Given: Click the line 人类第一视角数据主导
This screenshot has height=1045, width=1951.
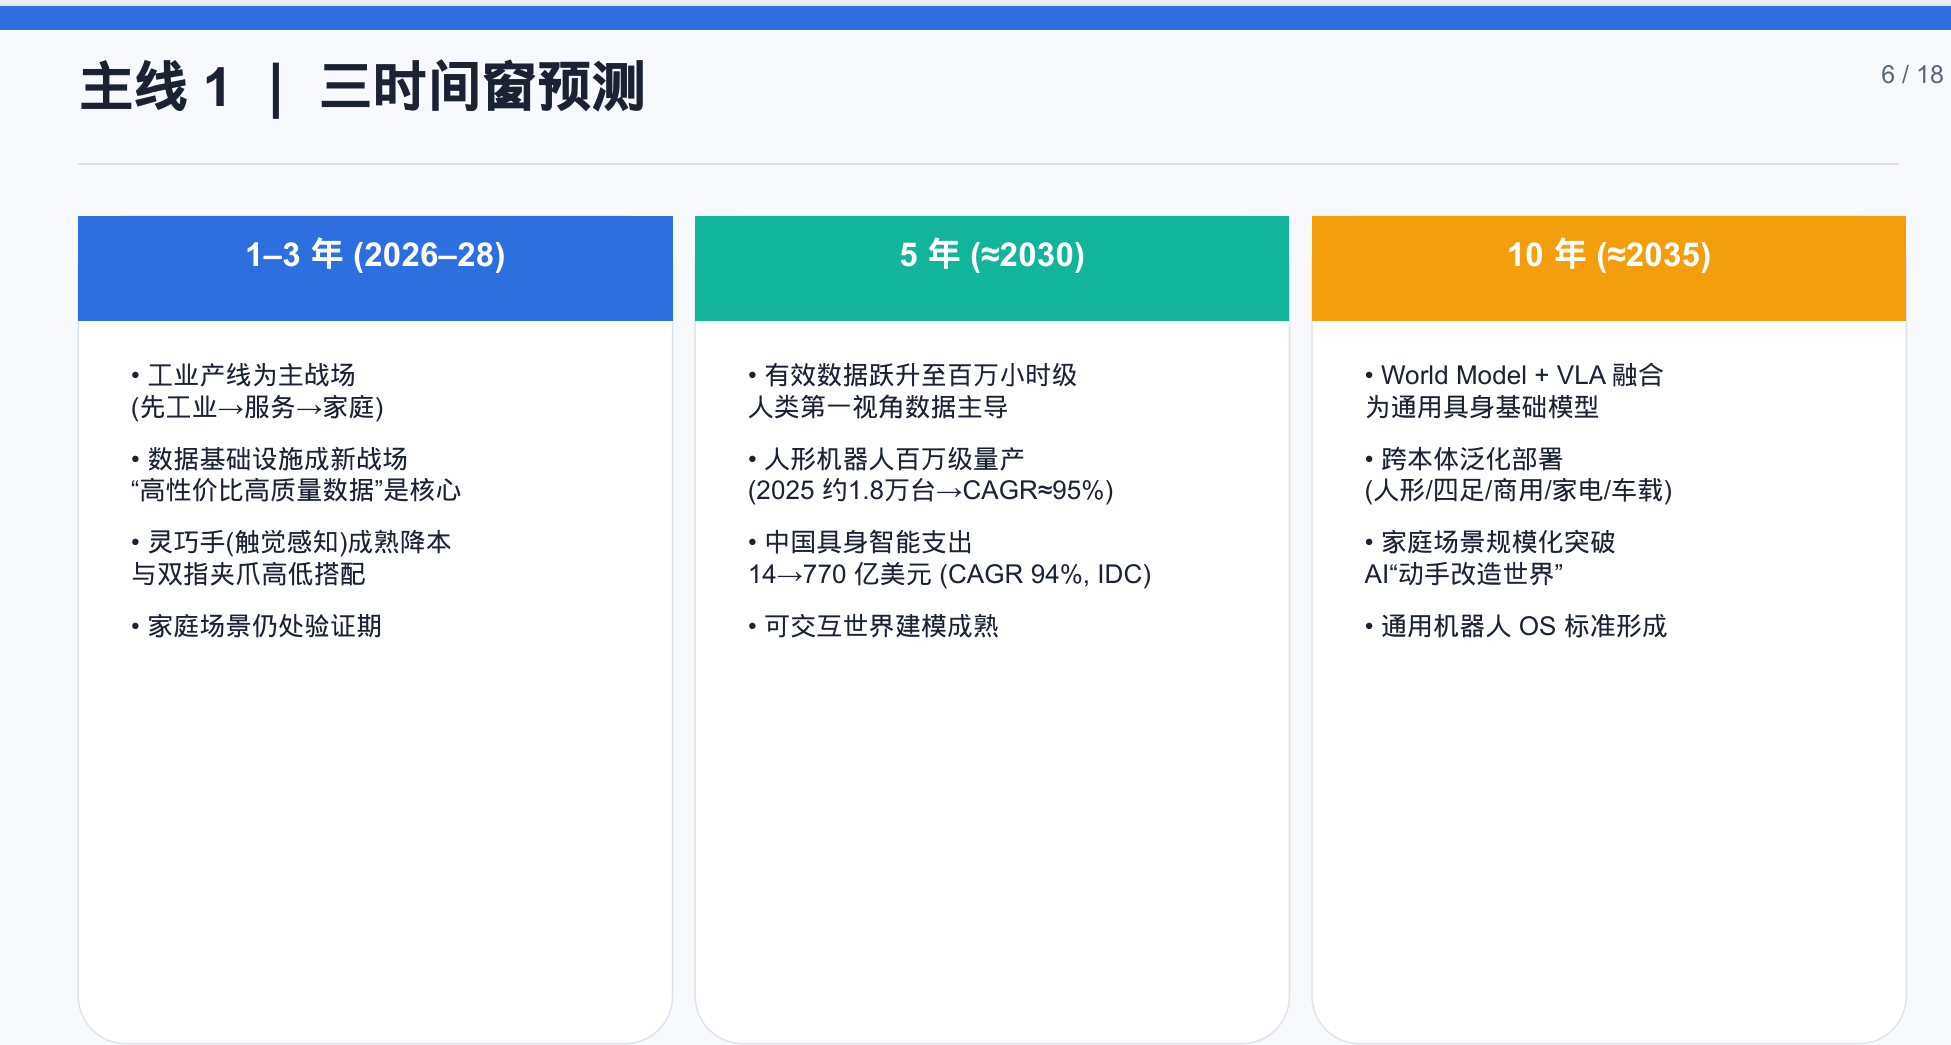Looking at the screenshot, I should pos(878,407).
